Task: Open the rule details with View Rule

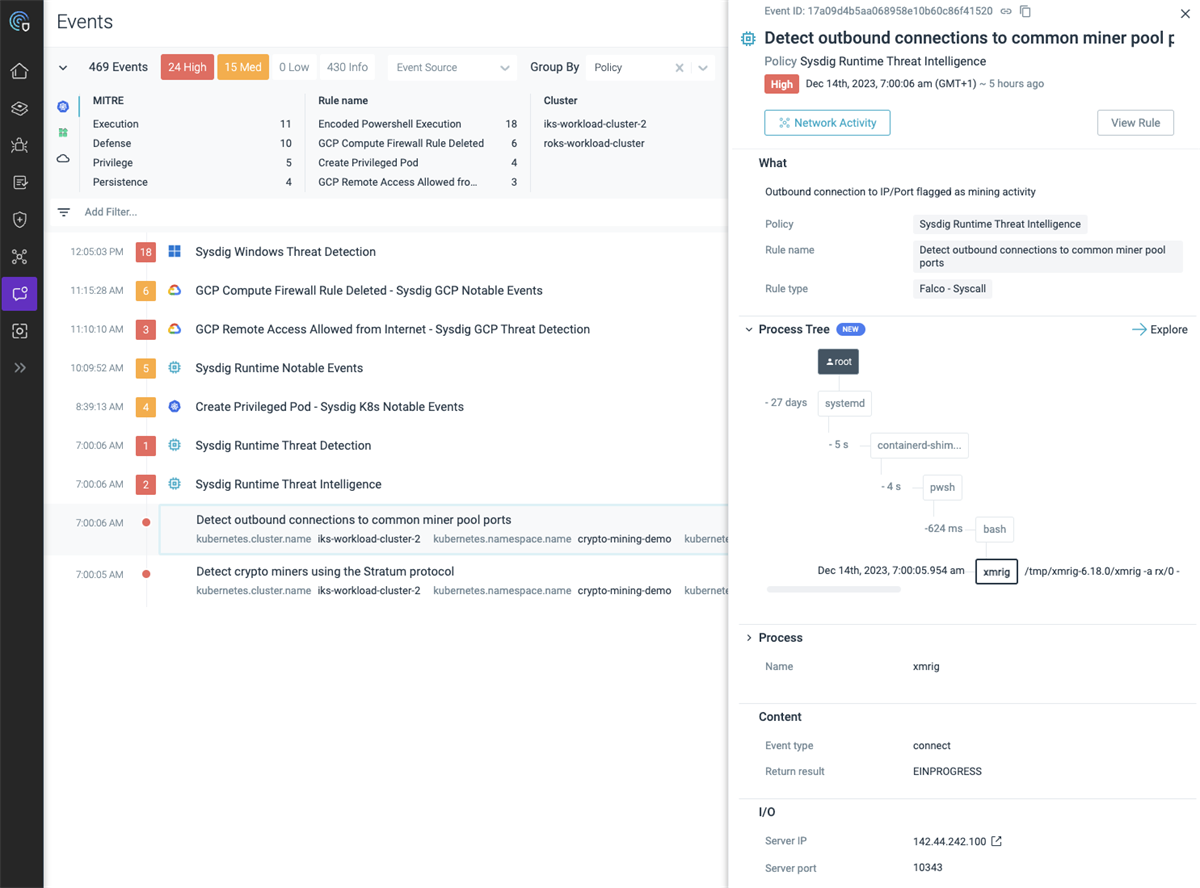Action: pyautogui.click(x=1135, y=122)
